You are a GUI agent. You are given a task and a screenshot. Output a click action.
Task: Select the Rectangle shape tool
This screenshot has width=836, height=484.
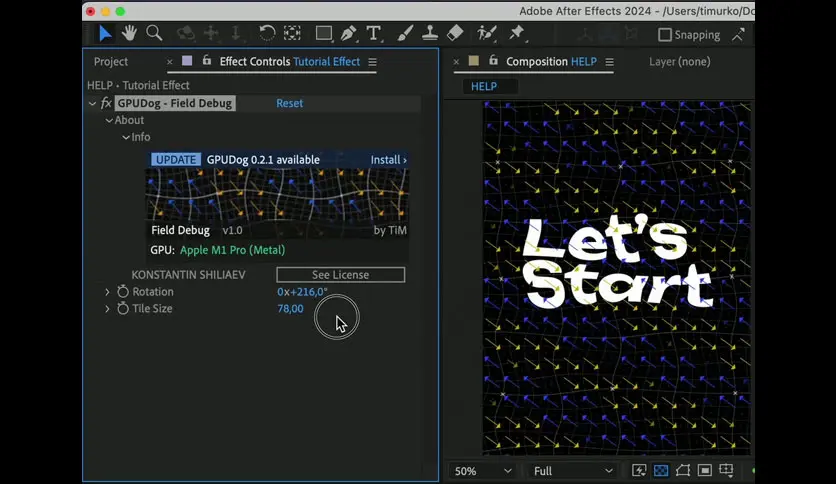[324, 34]
